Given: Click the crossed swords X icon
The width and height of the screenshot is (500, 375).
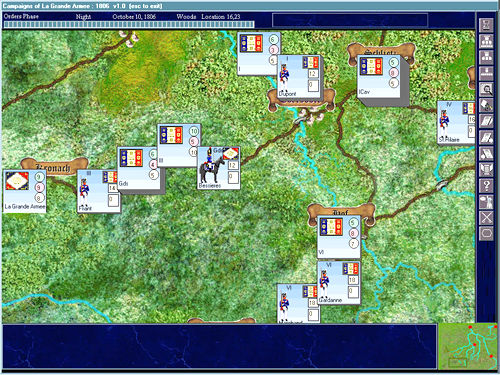Looking at the screenshot, I should click(486, 218).
